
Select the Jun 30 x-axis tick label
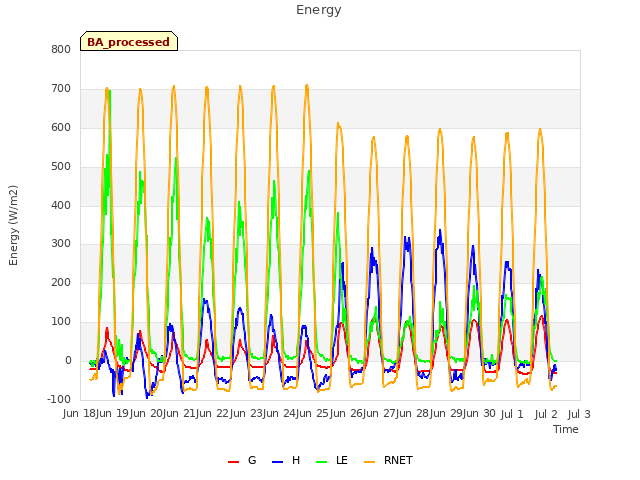(478, 414)
